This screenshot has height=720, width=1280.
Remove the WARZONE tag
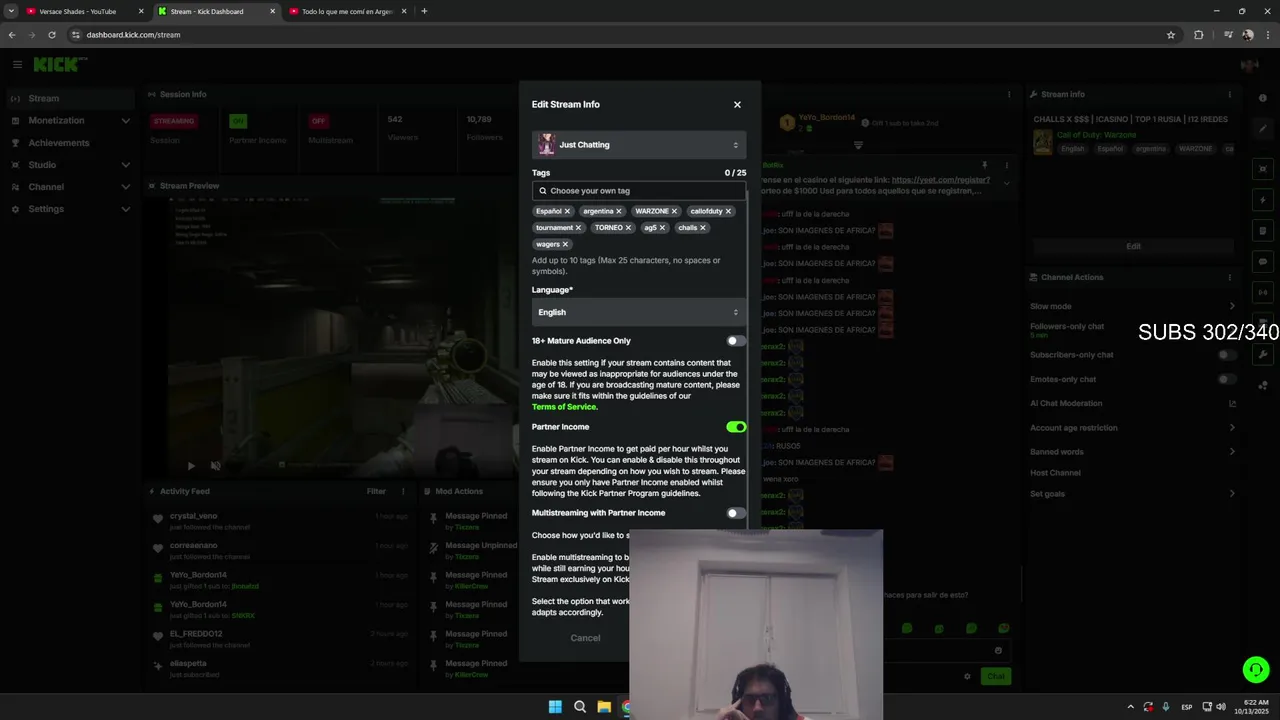click(674, 211)
